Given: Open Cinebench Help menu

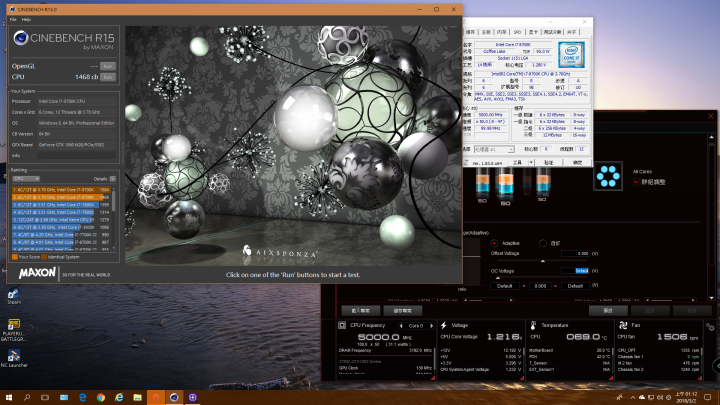Looking at the screenshot, I should tap(26, 19).
